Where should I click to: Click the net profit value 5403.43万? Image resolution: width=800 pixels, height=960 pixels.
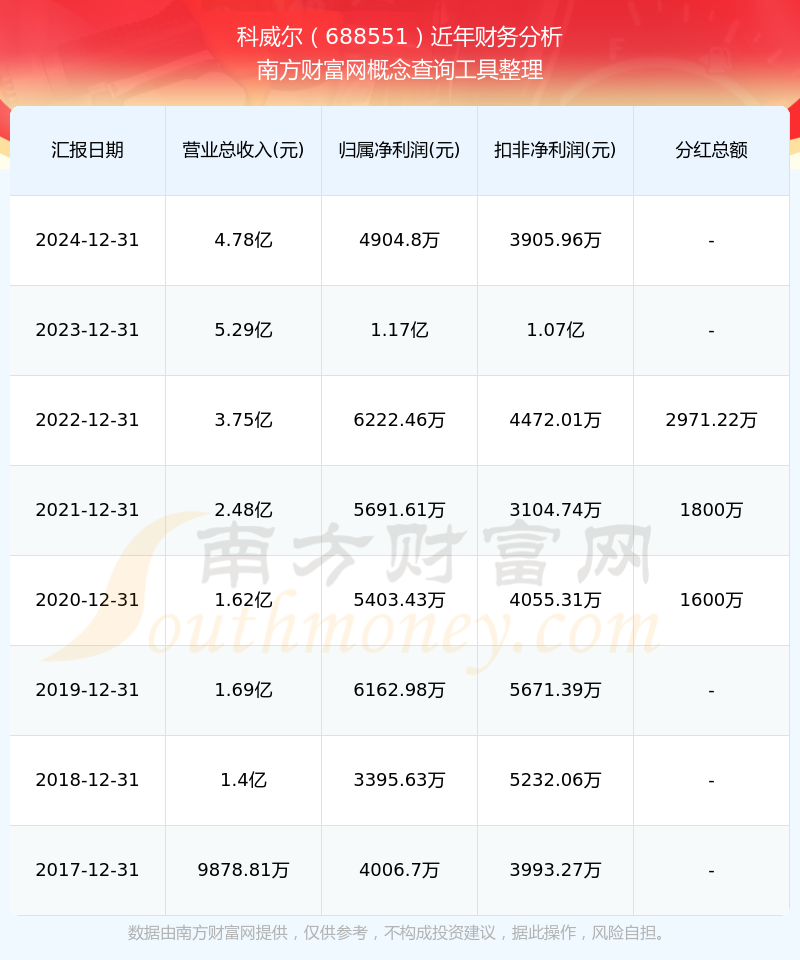pos(400,600)
